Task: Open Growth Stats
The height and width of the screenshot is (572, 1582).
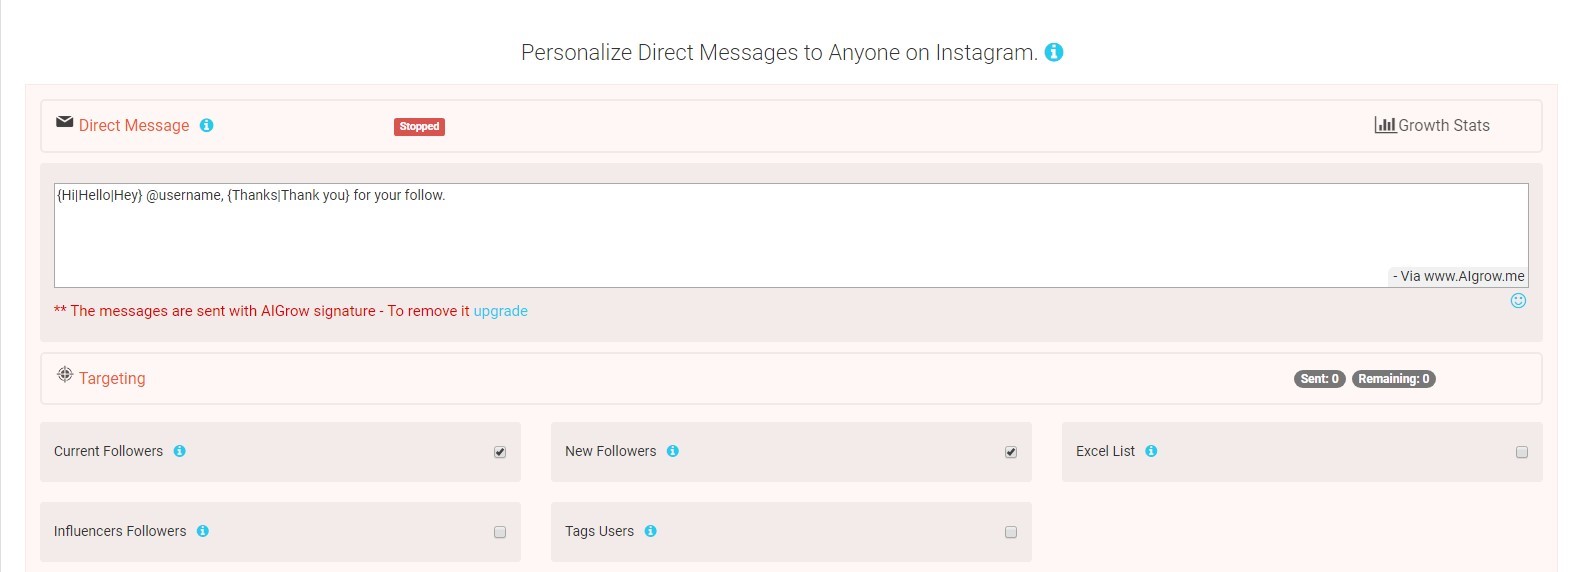Action: coord(1443,125)
